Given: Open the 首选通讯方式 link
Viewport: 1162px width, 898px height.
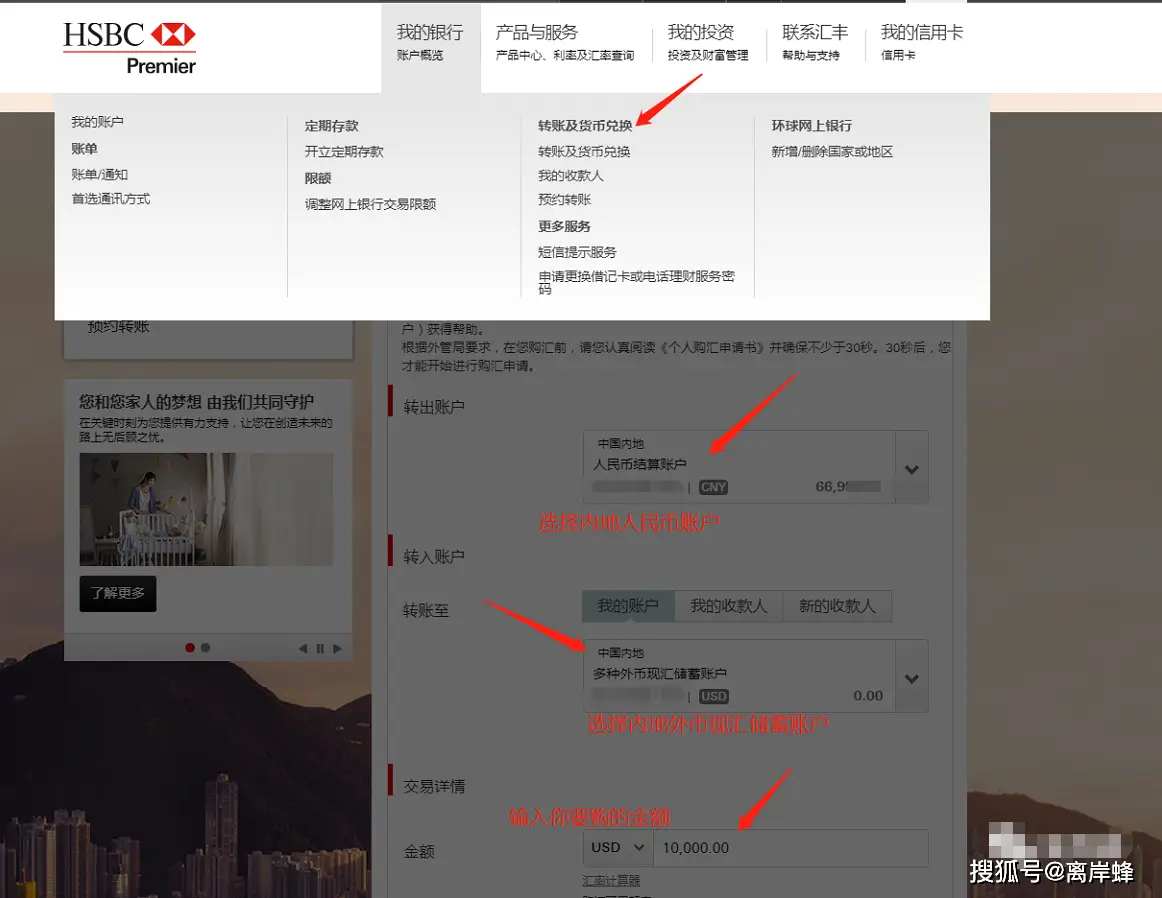Looking at the screenshot, I should pyautogui.click(x=110, y=199).
